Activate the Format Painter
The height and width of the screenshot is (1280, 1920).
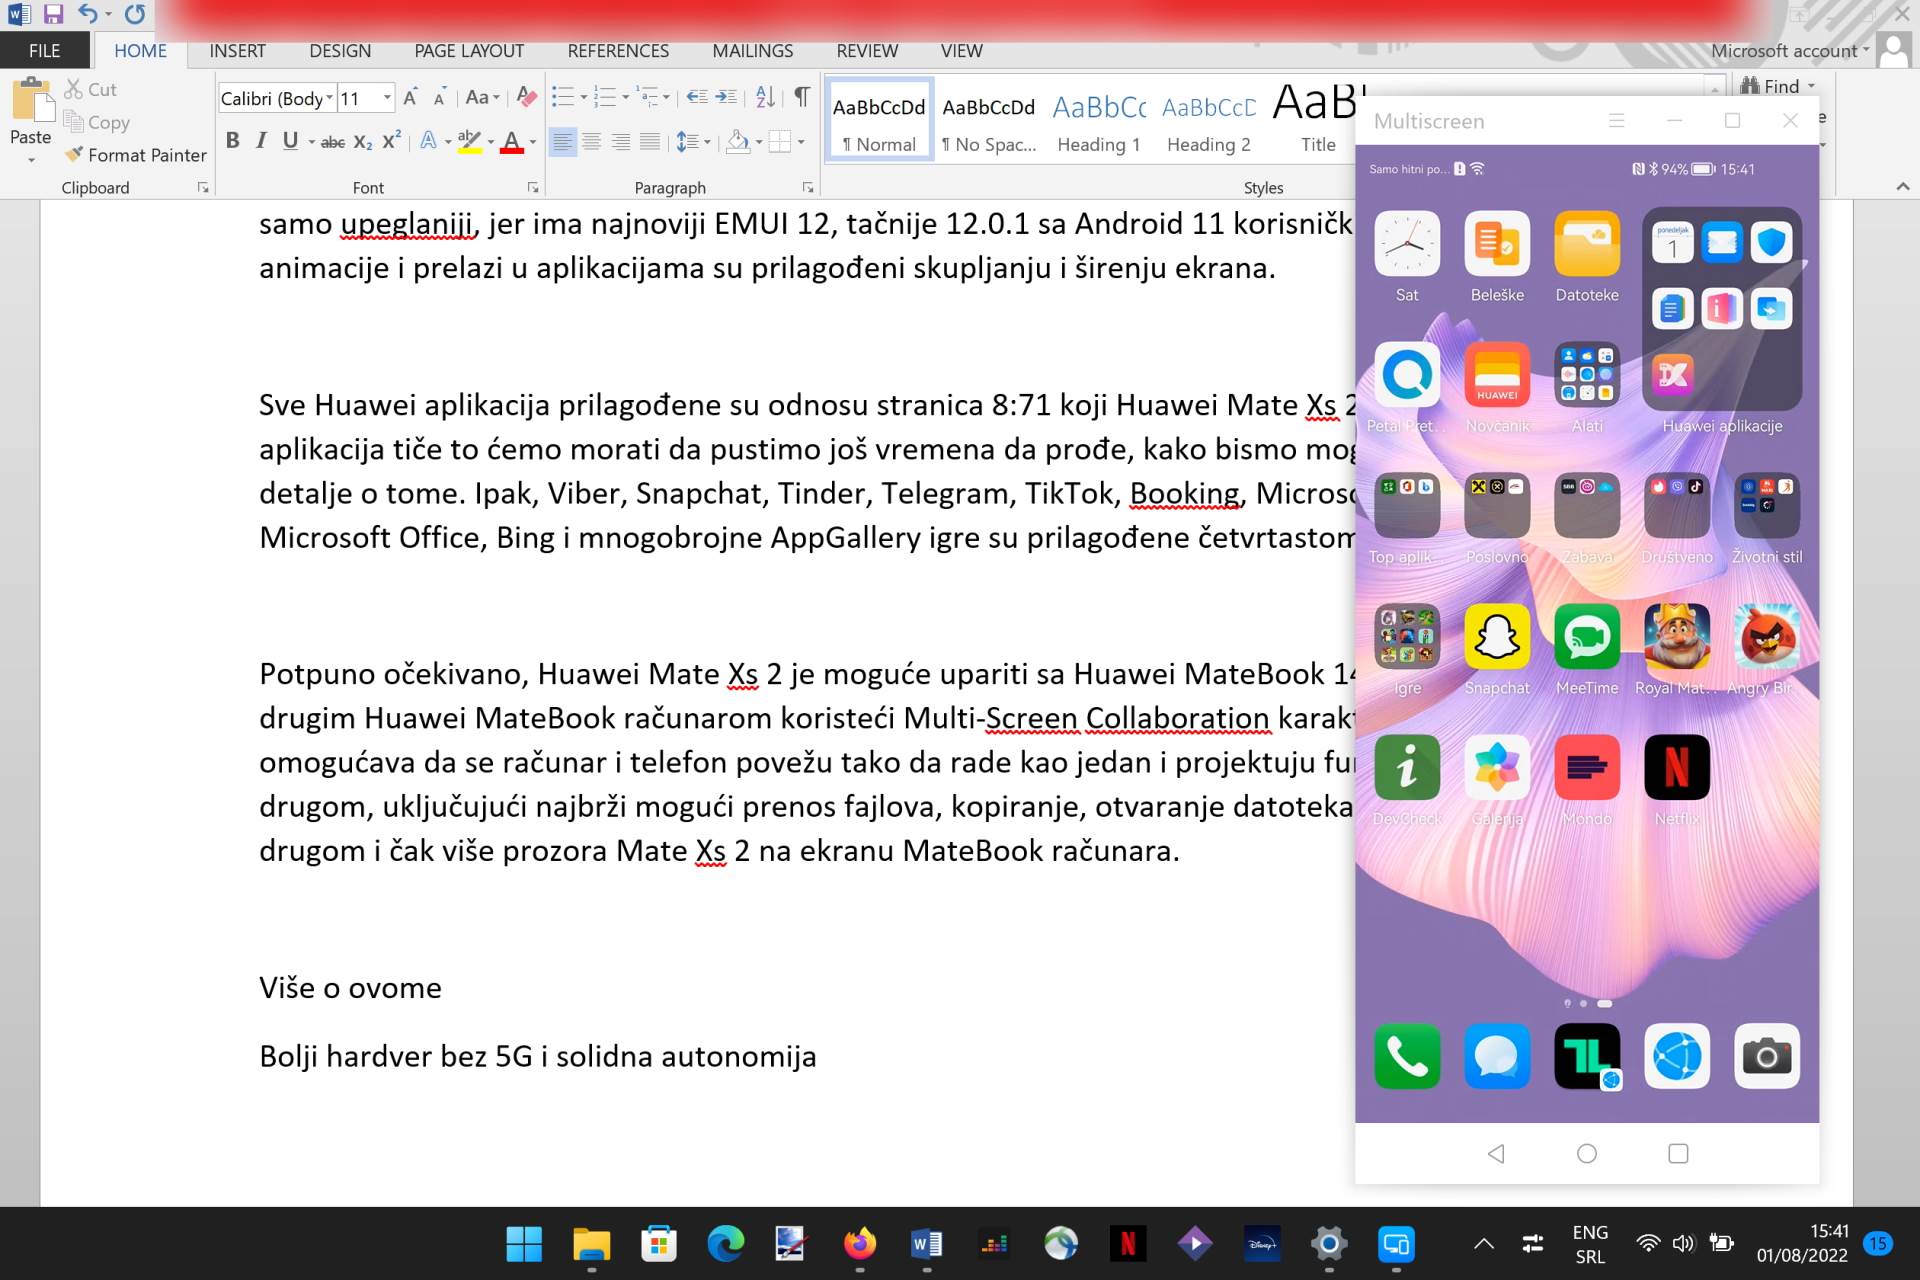[137, 155]
